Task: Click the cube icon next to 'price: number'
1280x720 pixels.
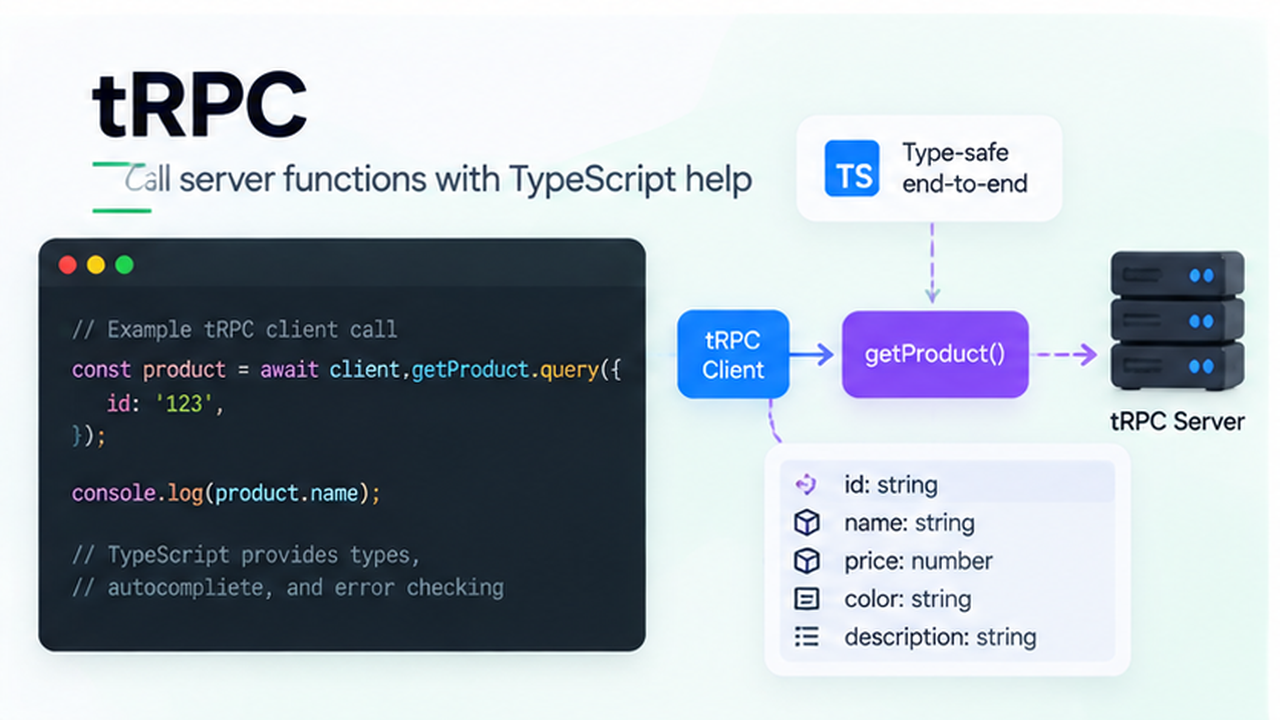Action: click(806, 561)
